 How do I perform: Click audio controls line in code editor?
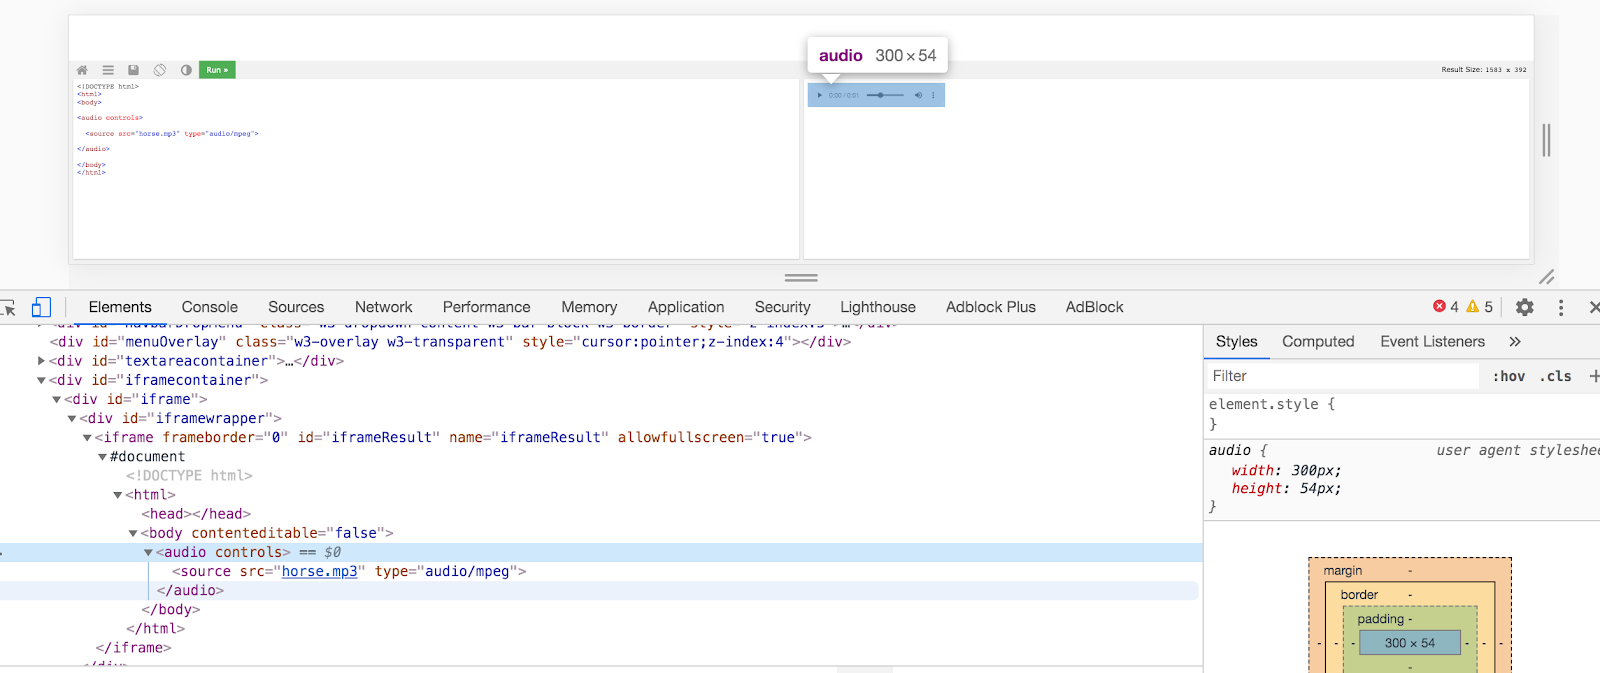click(110, 118)
